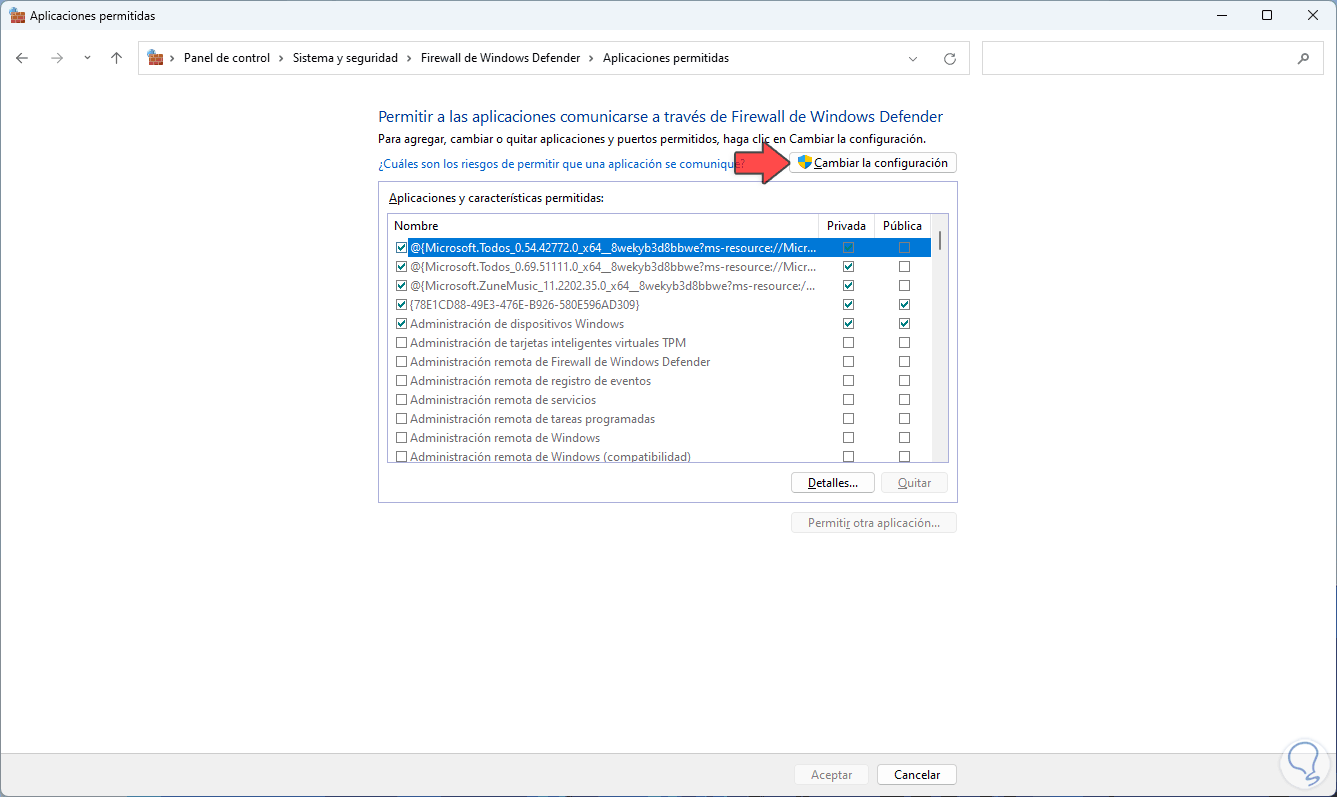Viewport: 1337px width, 797px height.
Task: Expand the chevron after Sistema y seguridad
Action: (x=410, y=58)
